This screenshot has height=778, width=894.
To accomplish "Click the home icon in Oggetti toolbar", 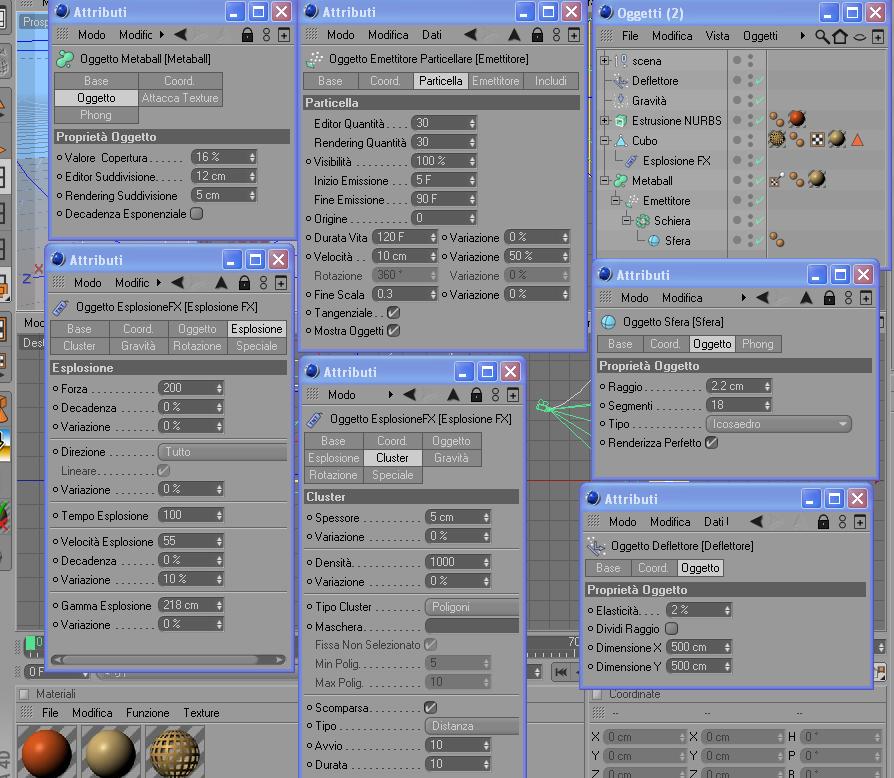I will tap(840, 36).
